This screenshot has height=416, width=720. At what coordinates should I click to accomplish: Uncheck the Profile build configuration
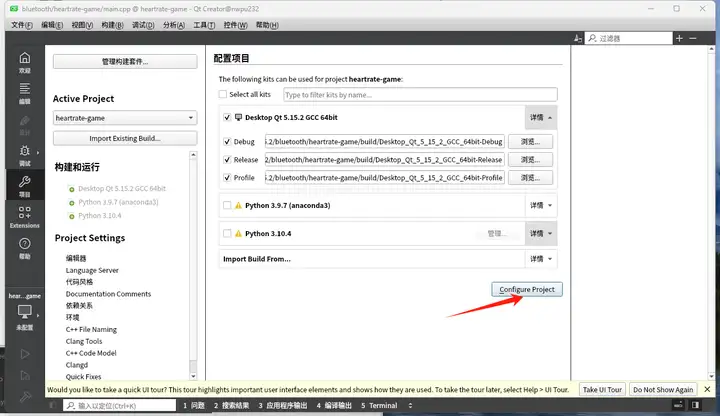click(x=227, y=177)
